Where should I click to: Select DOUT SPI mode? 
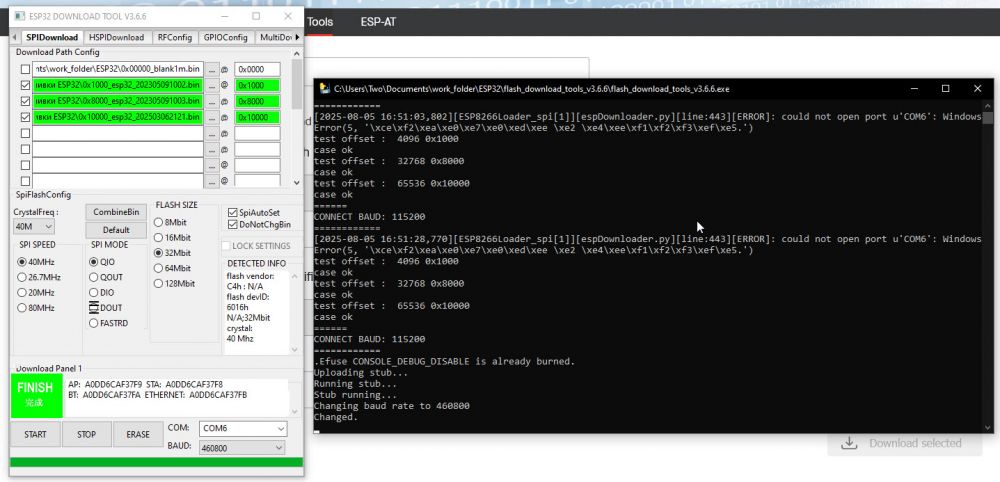click(x=94, y=308)
